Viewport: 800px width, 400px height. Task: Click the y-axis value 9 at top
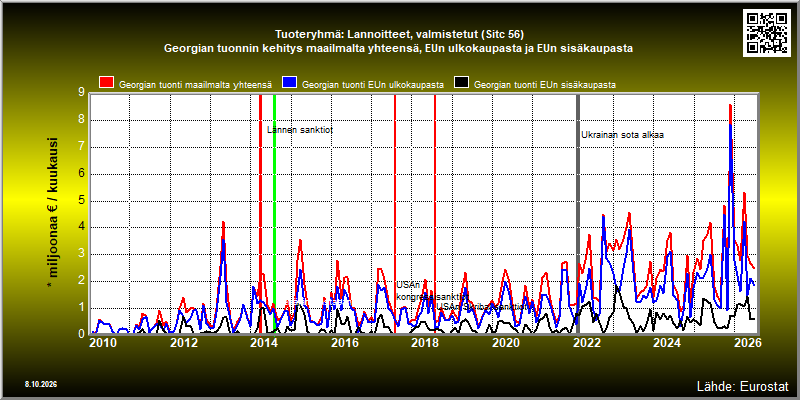click(82, 92)
